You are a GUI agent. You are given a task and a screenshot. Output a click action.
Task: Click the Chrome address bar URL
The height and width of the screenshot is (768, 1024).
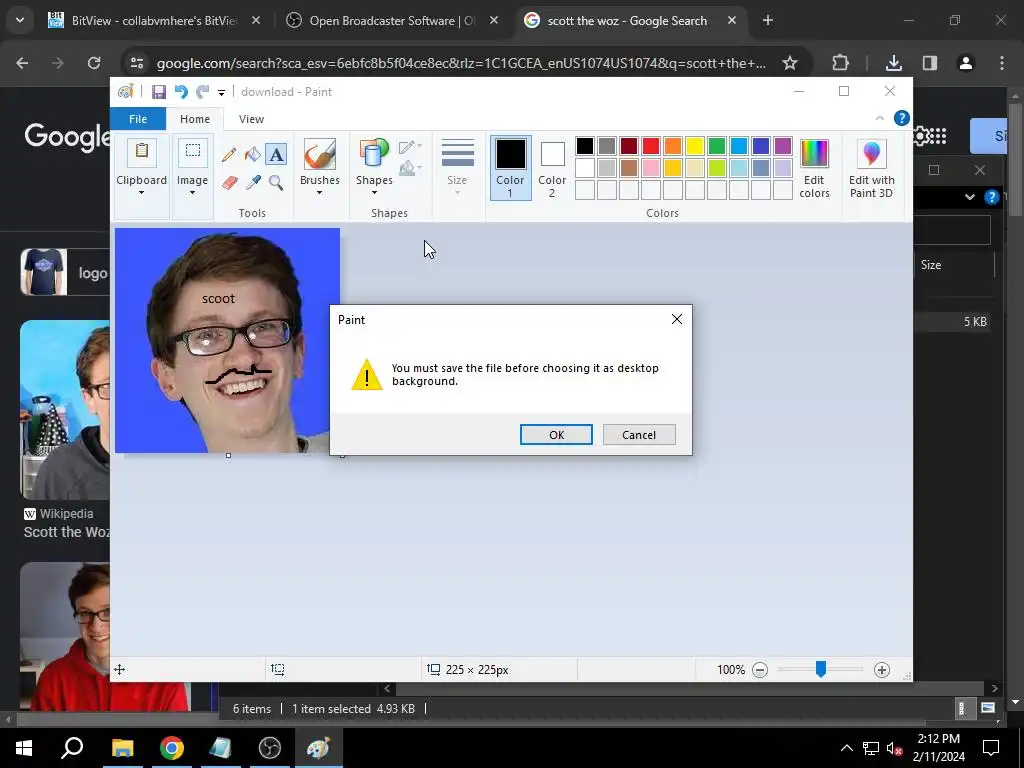coord(461,63)
